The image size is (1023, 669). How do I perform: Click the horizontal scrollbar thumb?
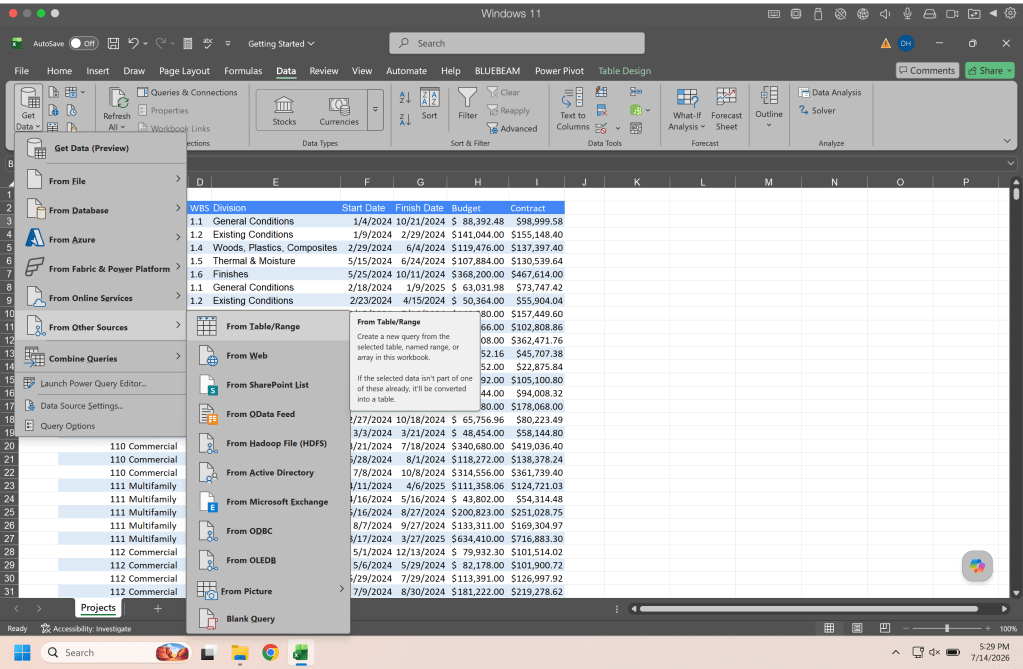tap(808, 609)
